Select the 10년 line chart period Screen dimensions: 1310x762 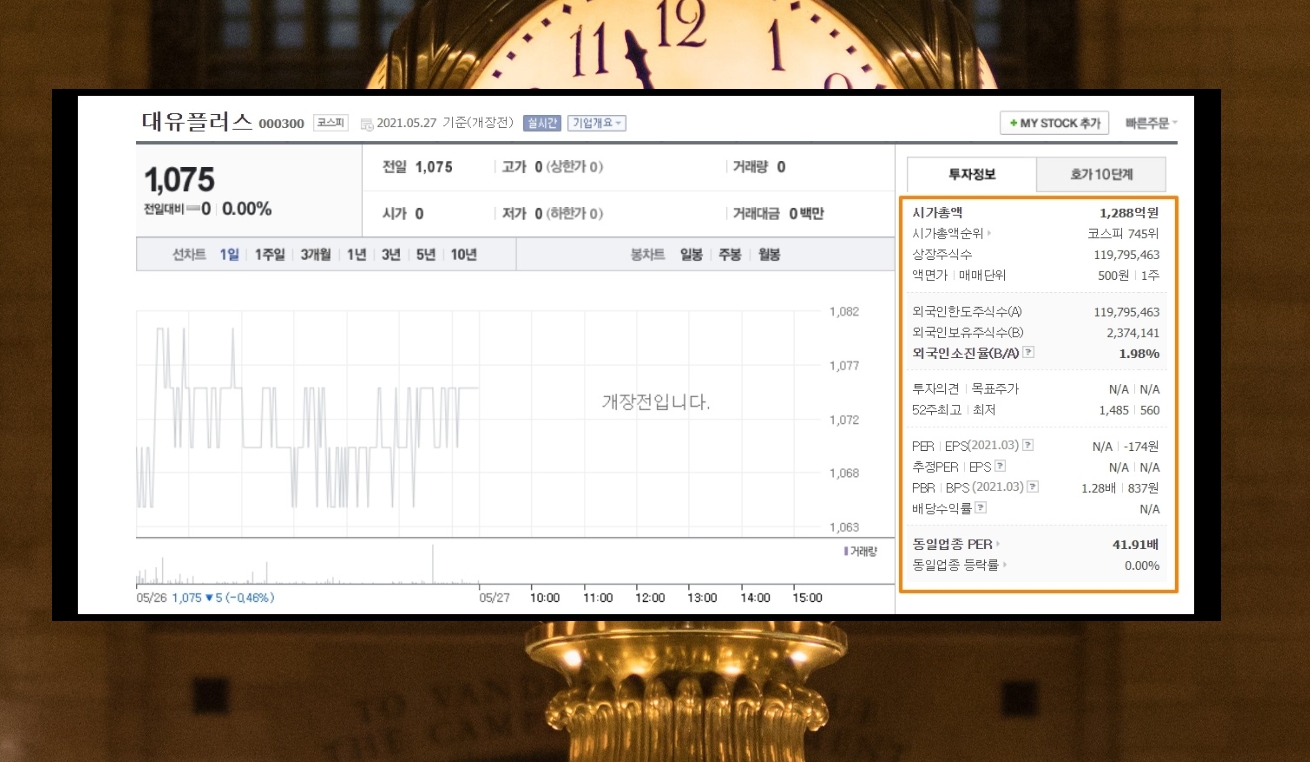[463, 255]
